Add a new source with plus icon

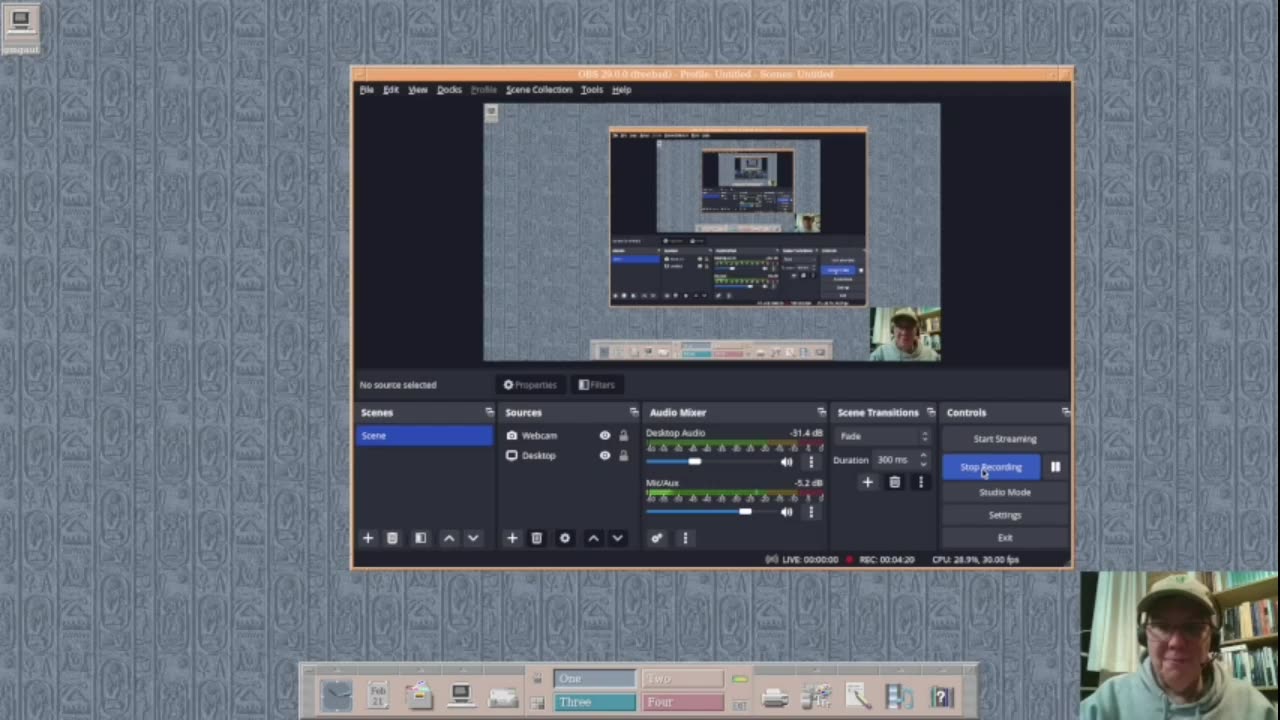512,538
